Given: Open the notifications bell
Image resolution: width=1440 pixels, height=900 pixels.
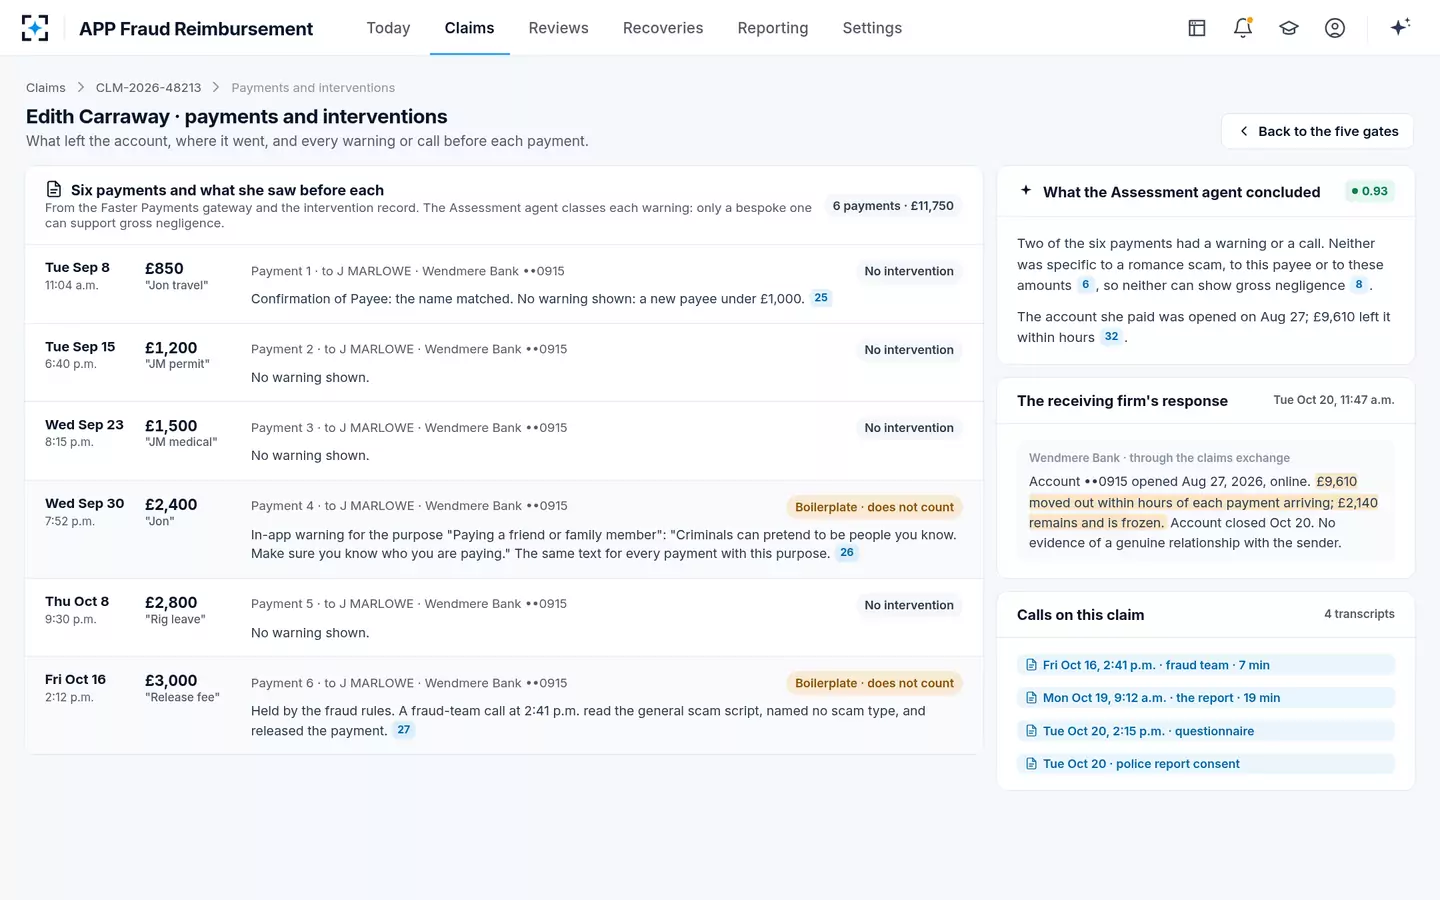Looking at the screenshot, I should click(x=1243, y=28).
